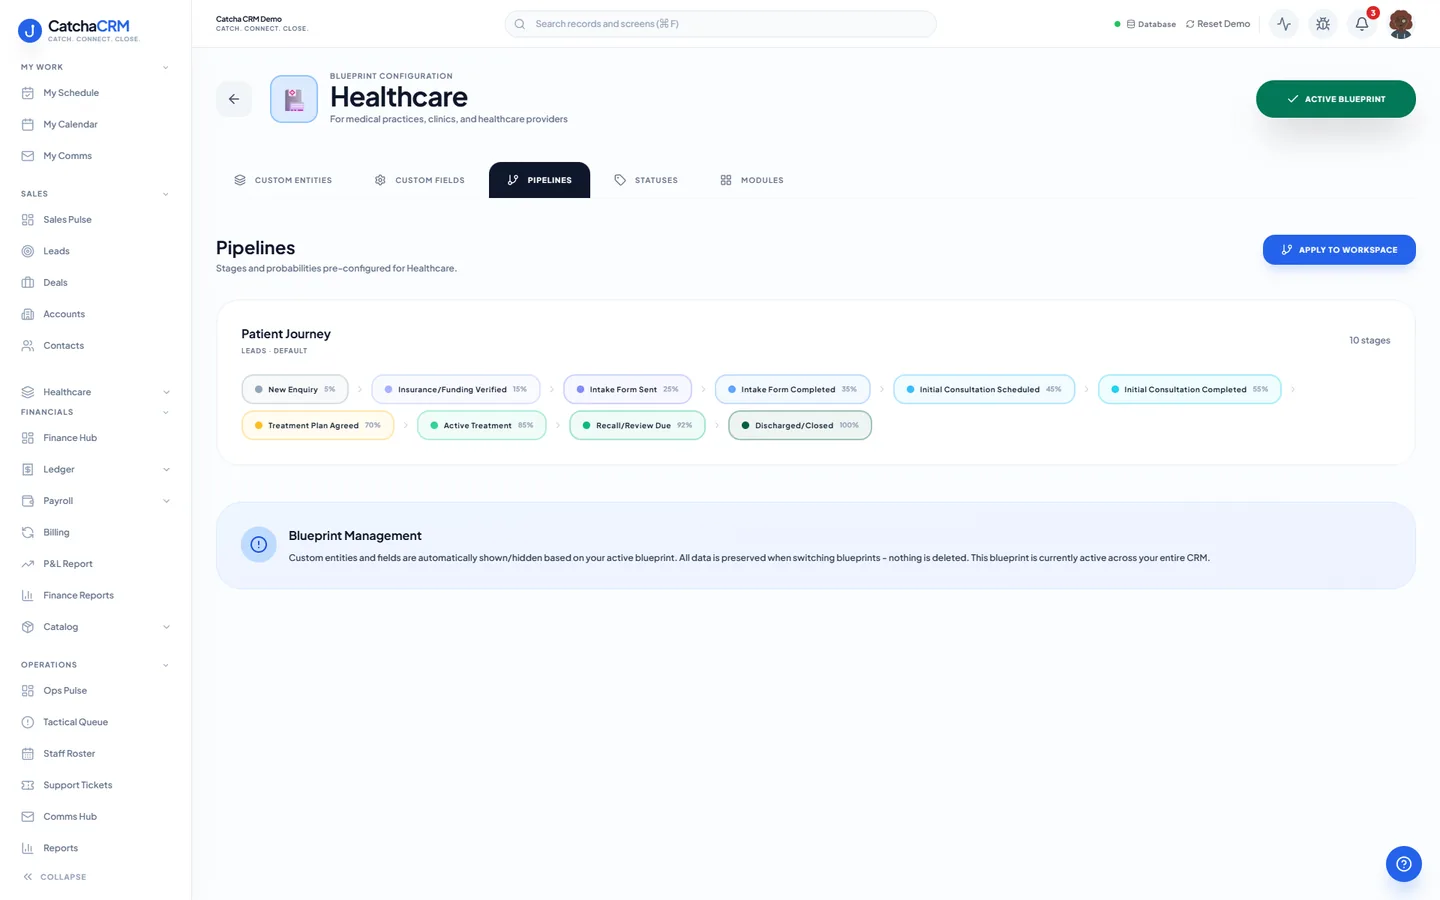Click the search records field
Viewport: 1440px width, 900px height.
tap(721, 24)
